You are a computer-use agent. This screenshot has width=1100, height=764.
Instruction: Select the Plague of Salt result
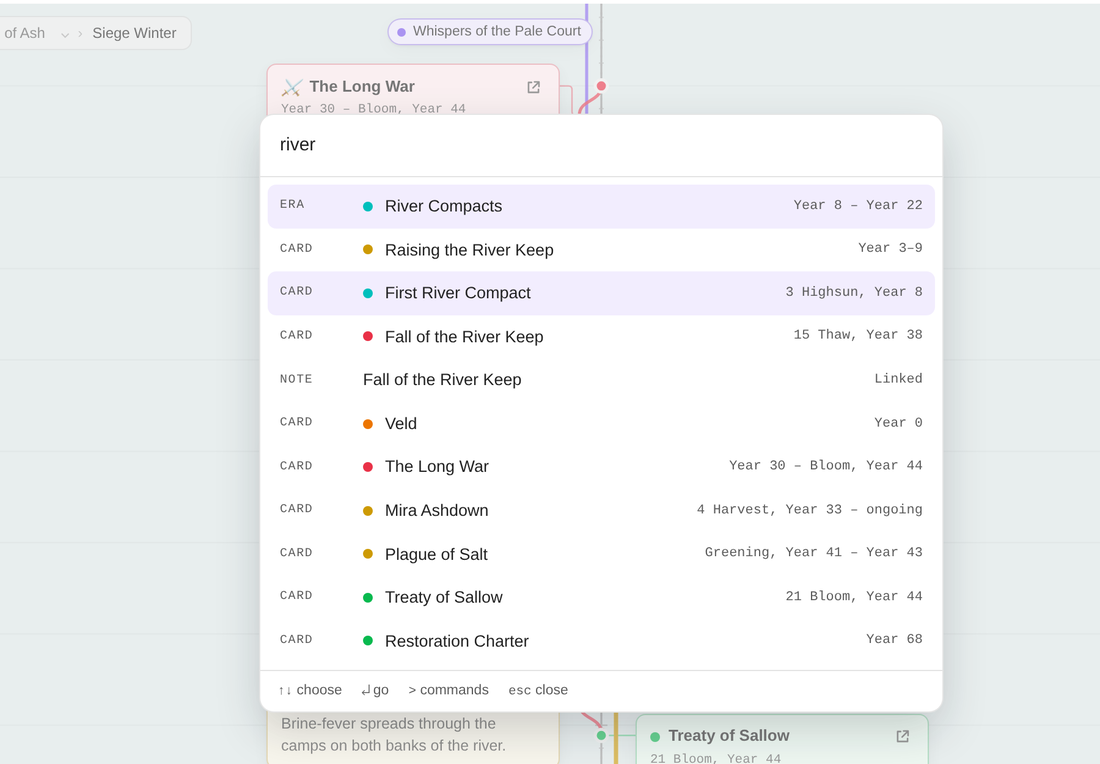(601, 554)
